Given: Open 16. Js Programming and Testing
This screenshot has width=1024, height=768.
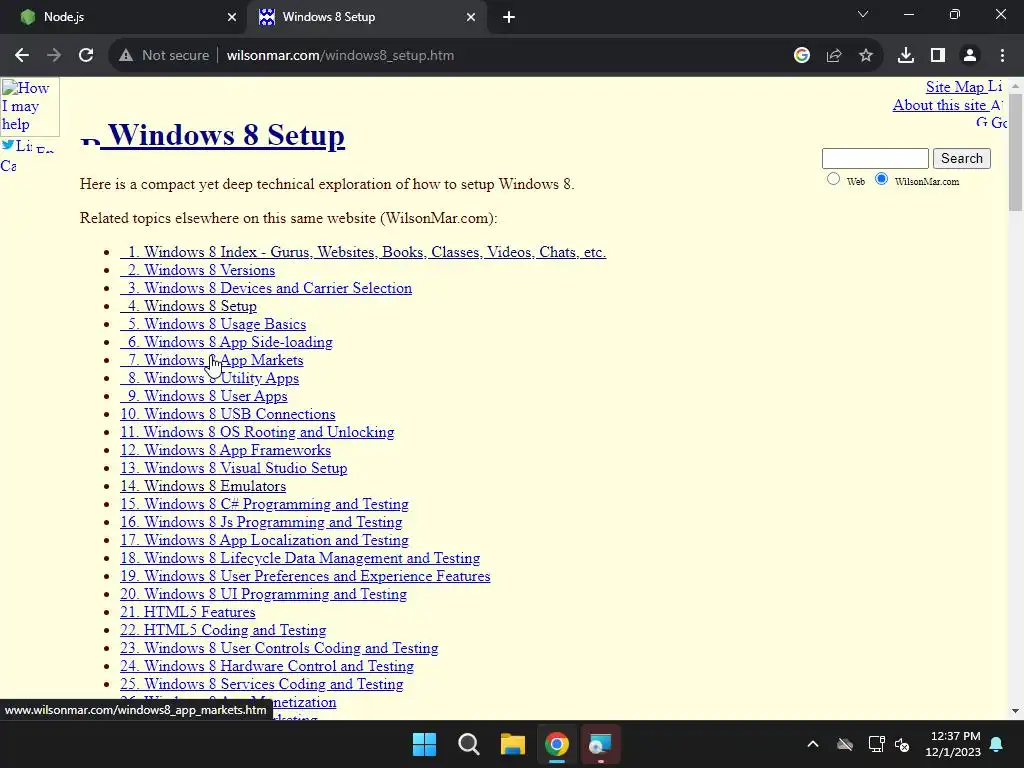Looking at the screenshot, I should (261, 522).
